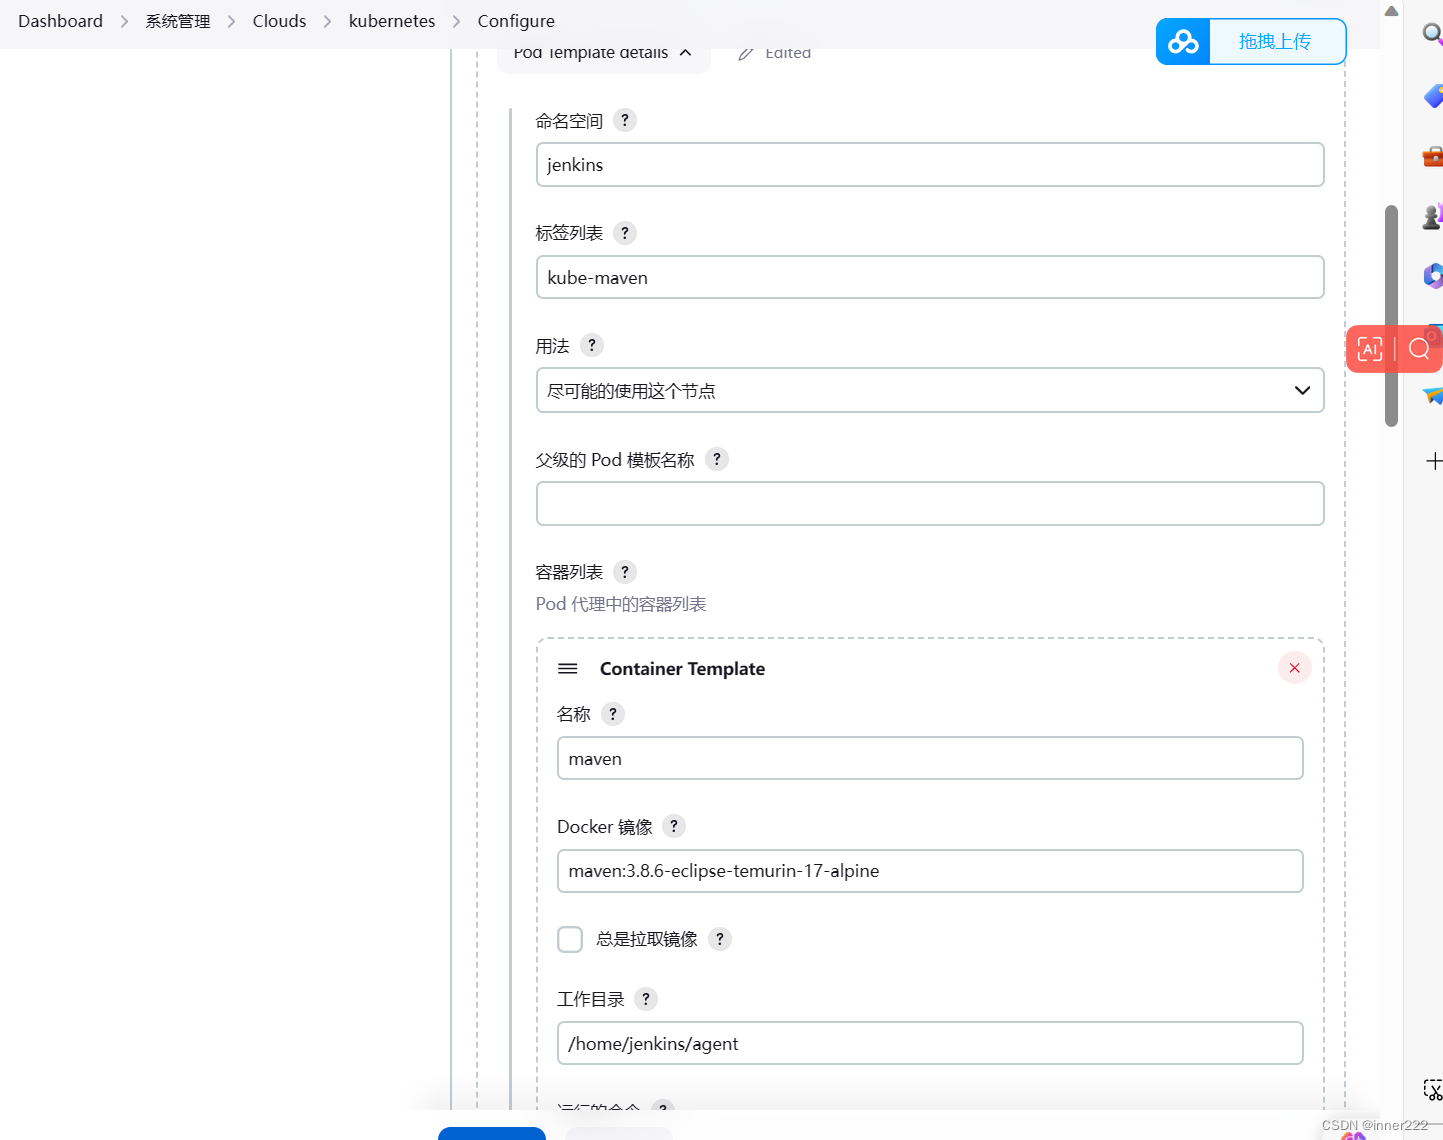
Task: Open help for 父级的 Pod 模板名称
Action: click(717, 459)
